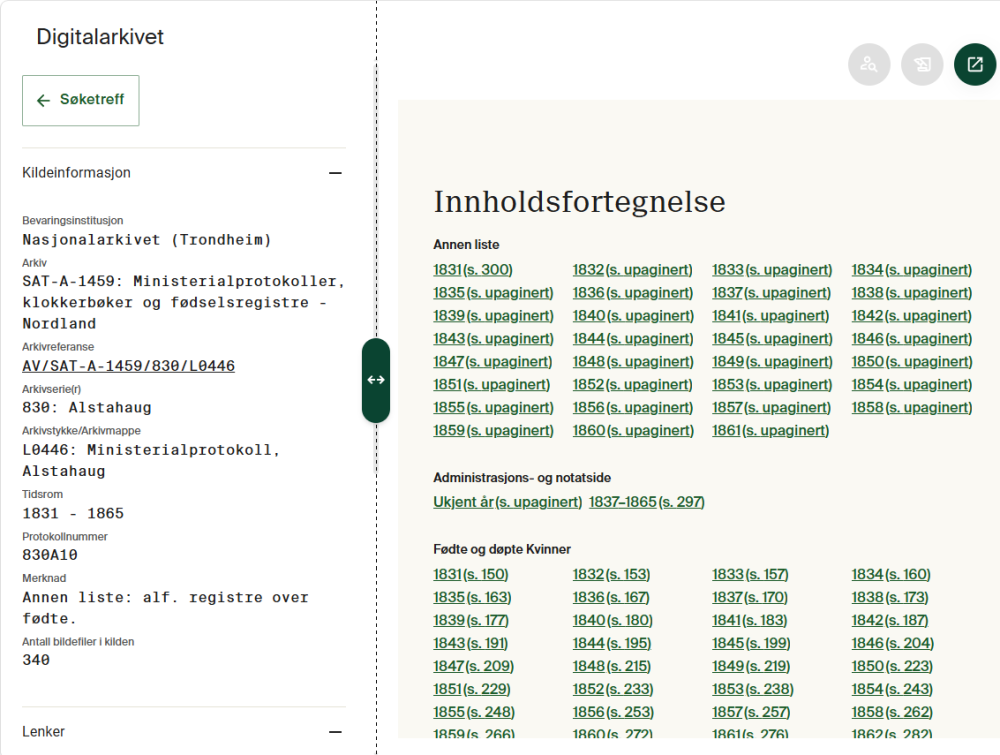
Task: Select the Innholdsfortegnelse heading
Action: (x=579, y=202)
